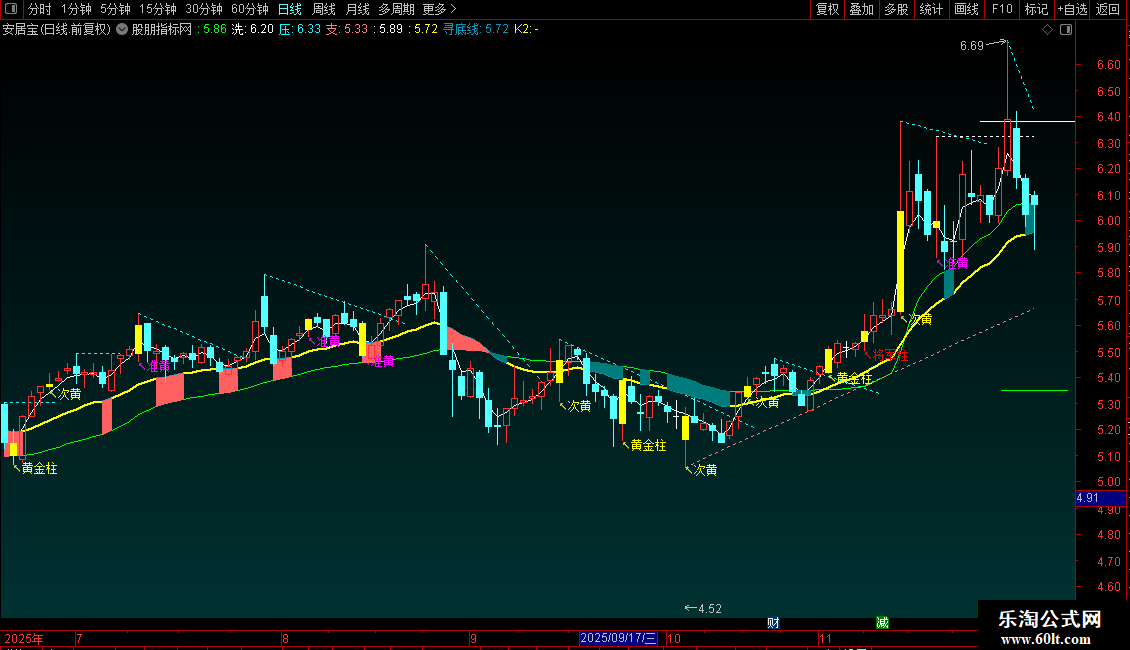Click the diamond marker icon above the chart
Viewport: 1130px width, 650px height.
coord(1048,30)
